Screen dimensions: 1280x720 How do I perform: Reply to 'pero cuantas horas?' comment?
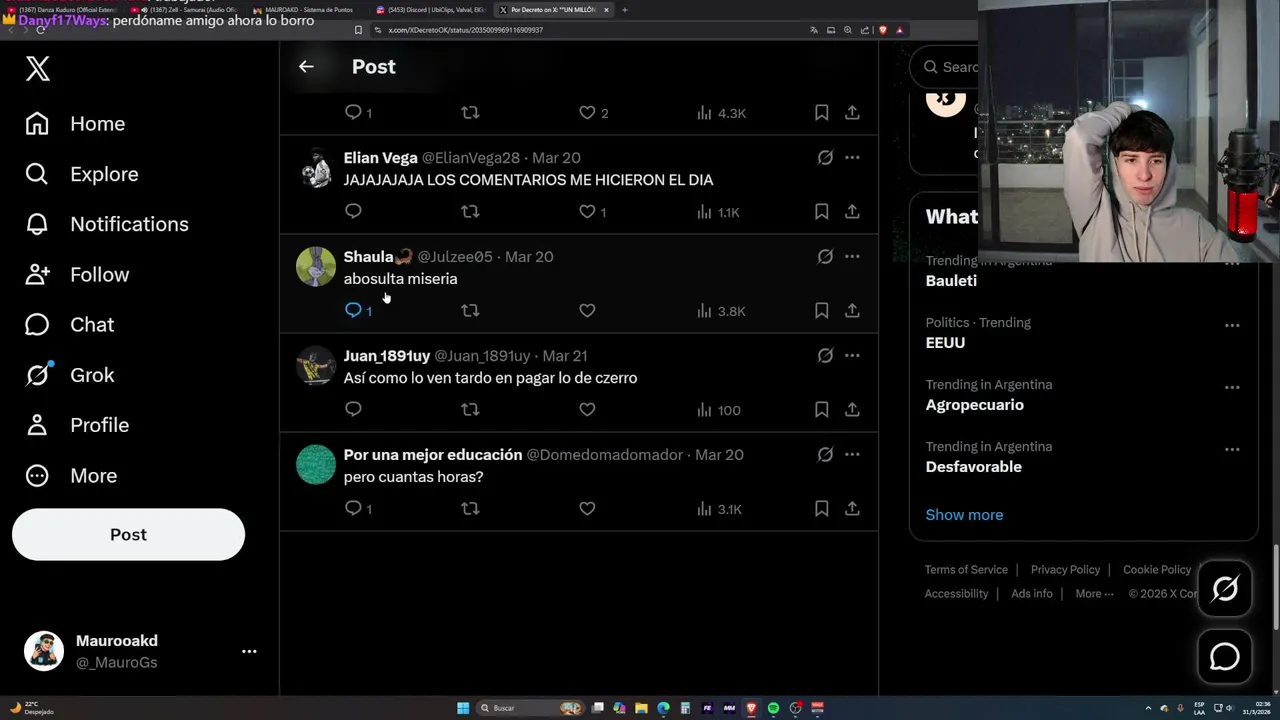(358, 508)
